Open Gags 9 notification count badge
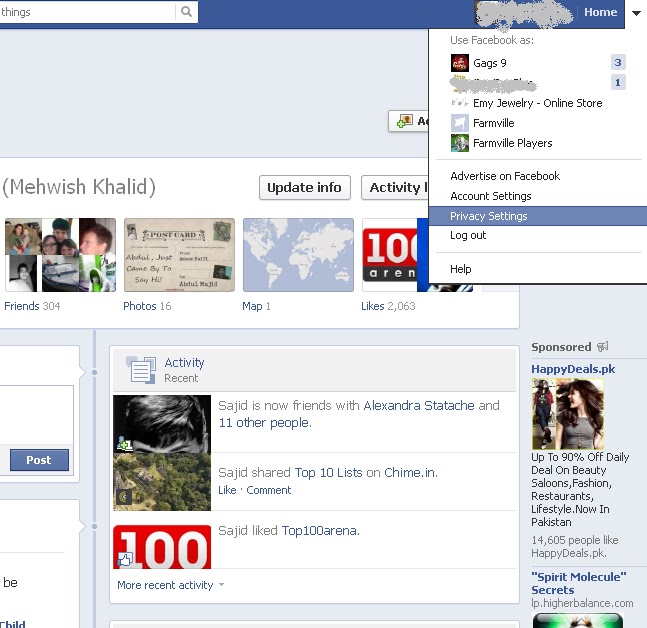647x628 pixels. tap(618, 62)
